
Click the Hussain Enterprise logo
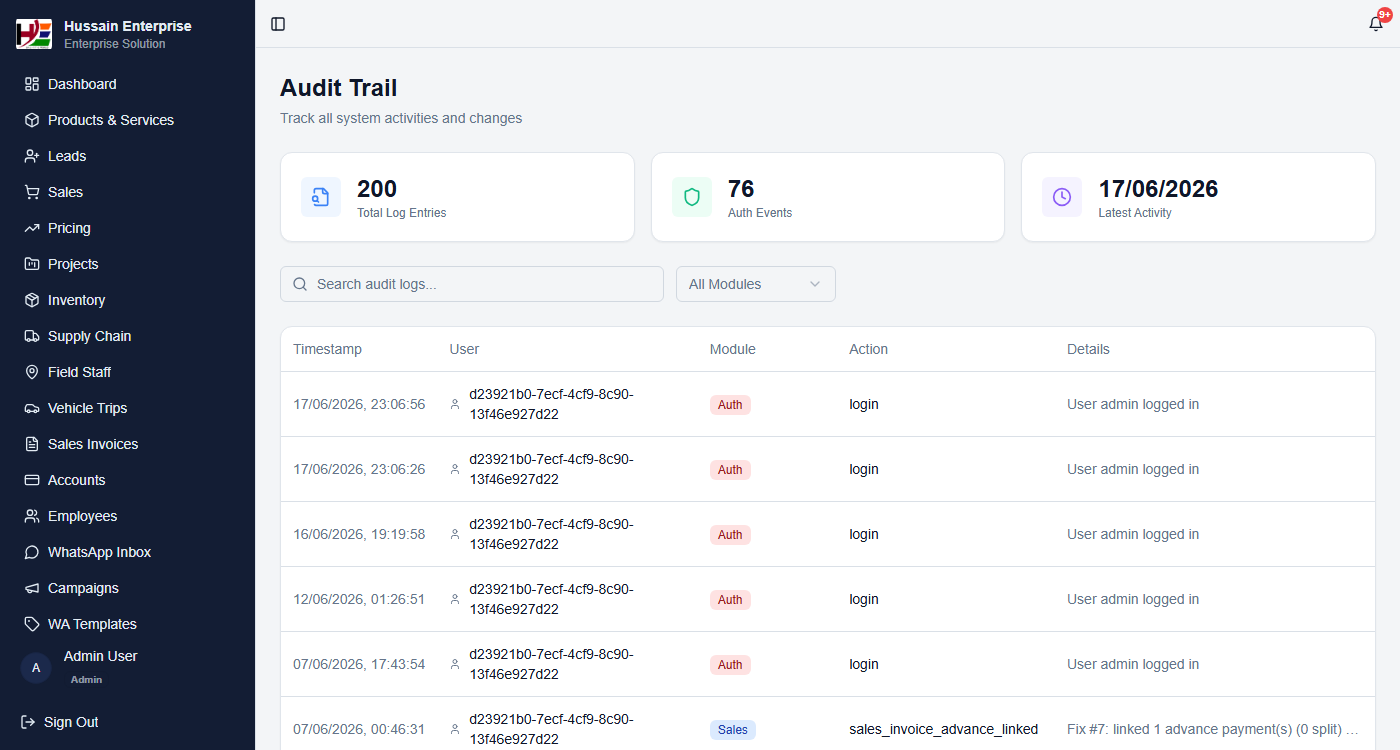point(33,34)
